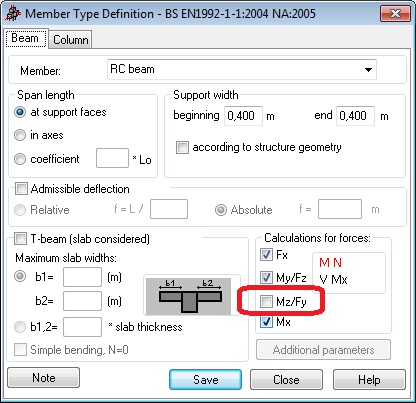Toggle Simple bending, N=0 checkbox
Image resolution: width=416 pixels, height=403 pixels.
point(20,350)
